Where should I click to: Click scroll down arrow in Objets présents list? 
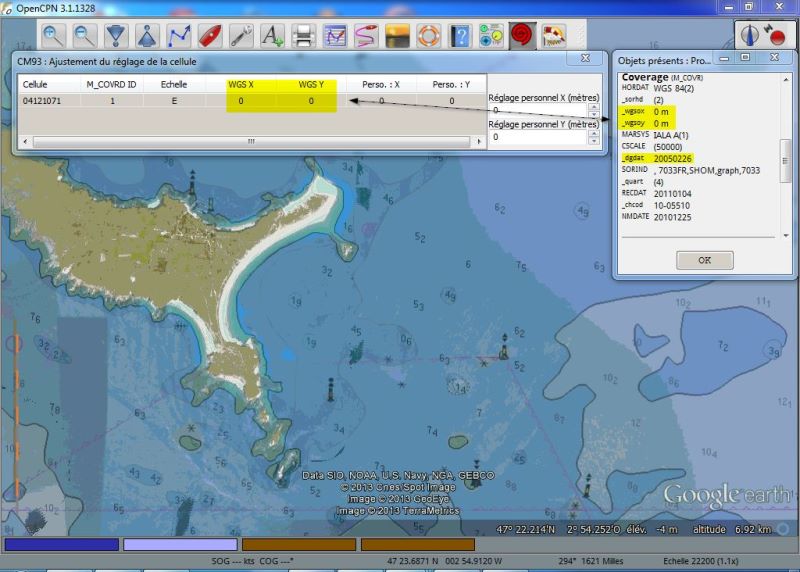coord(786,235)
